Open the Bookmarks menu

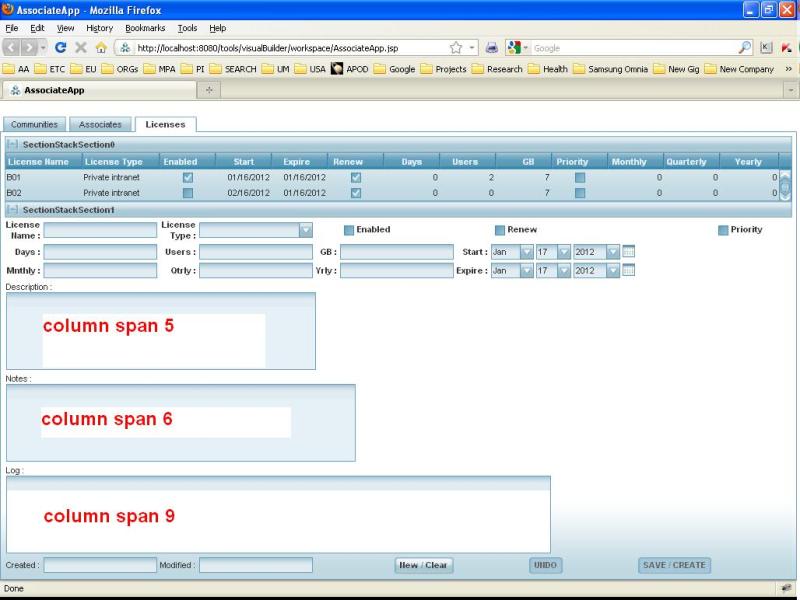[145, 28]
